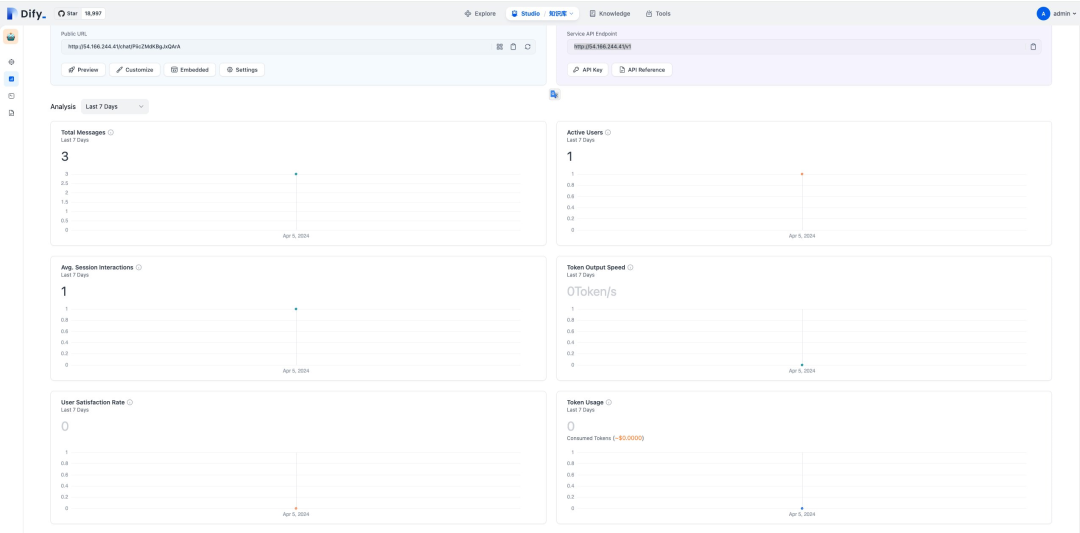1080x533 pixels.
Task: Click the Dify logo
Action: pyautogui.click(x=26, y=13)
